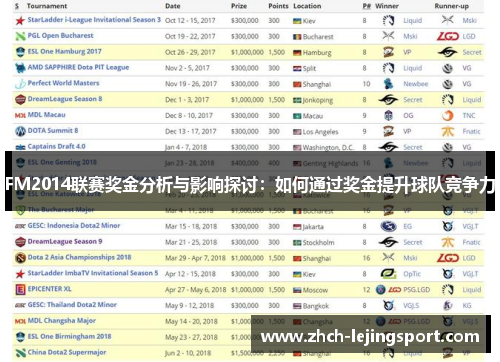Click the ESL icon beside ESL One Birmingham 2018
Screen dimensions: 500x362
click(20, 337)
